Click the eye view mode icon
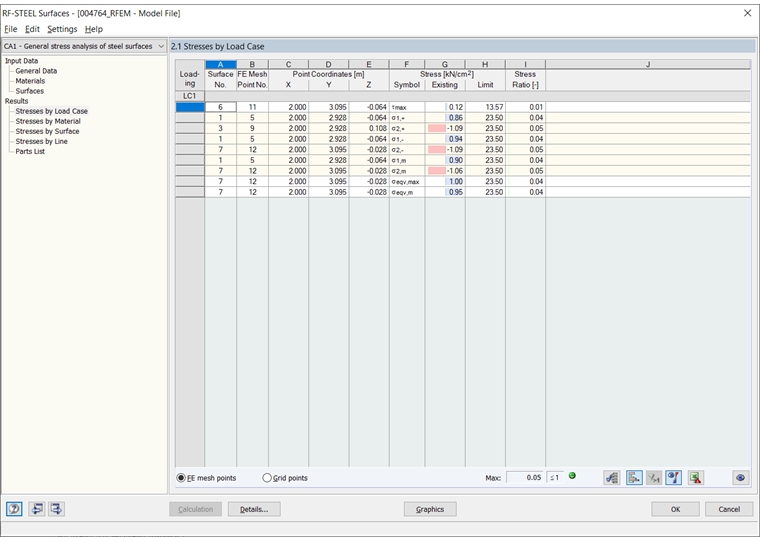The image size is (760, 542). coord(740,478)
